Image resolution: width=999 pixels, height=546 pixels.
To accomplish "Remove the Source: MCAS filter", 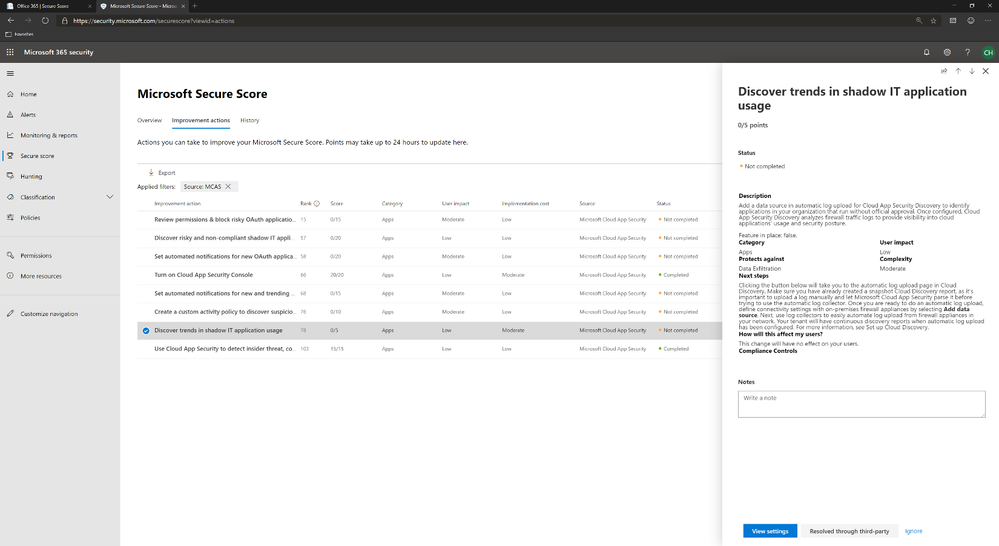I will (x=228, y=187).
